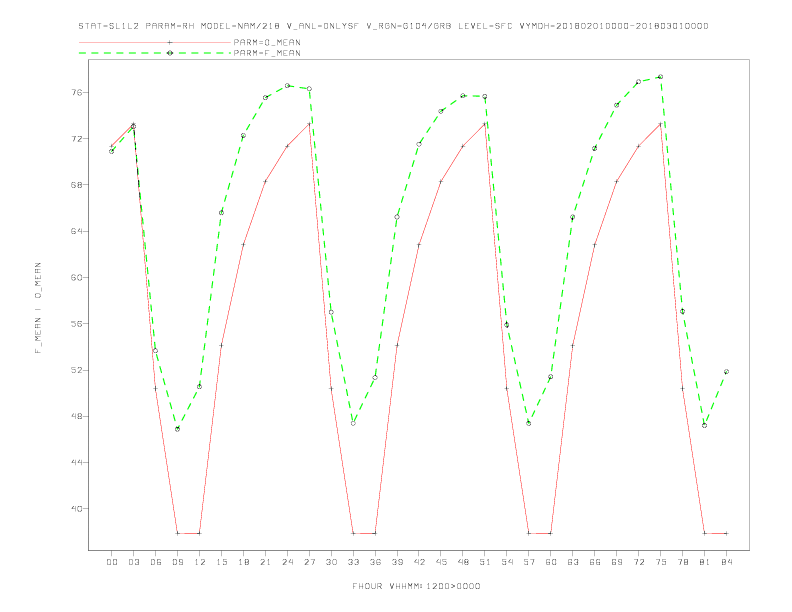Click the green F_MEAN circle marker at hour 24
Screen dimensions: 792x612
click(x=287, y=86)
